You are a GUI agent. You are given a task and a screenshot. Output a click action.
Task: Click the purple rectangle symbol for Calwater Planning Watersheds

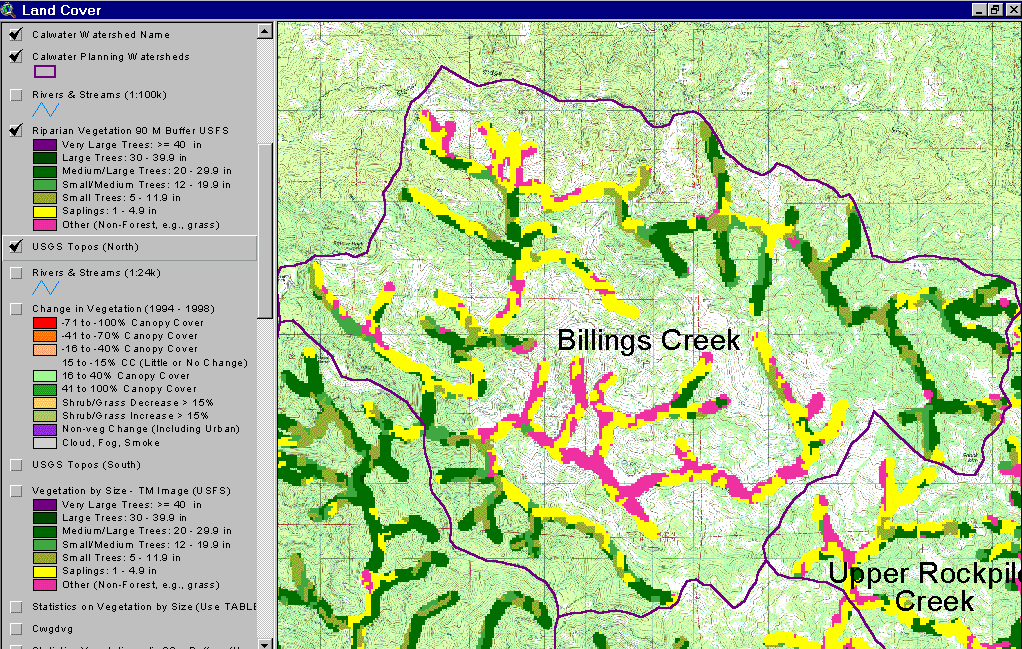(44, 72)
